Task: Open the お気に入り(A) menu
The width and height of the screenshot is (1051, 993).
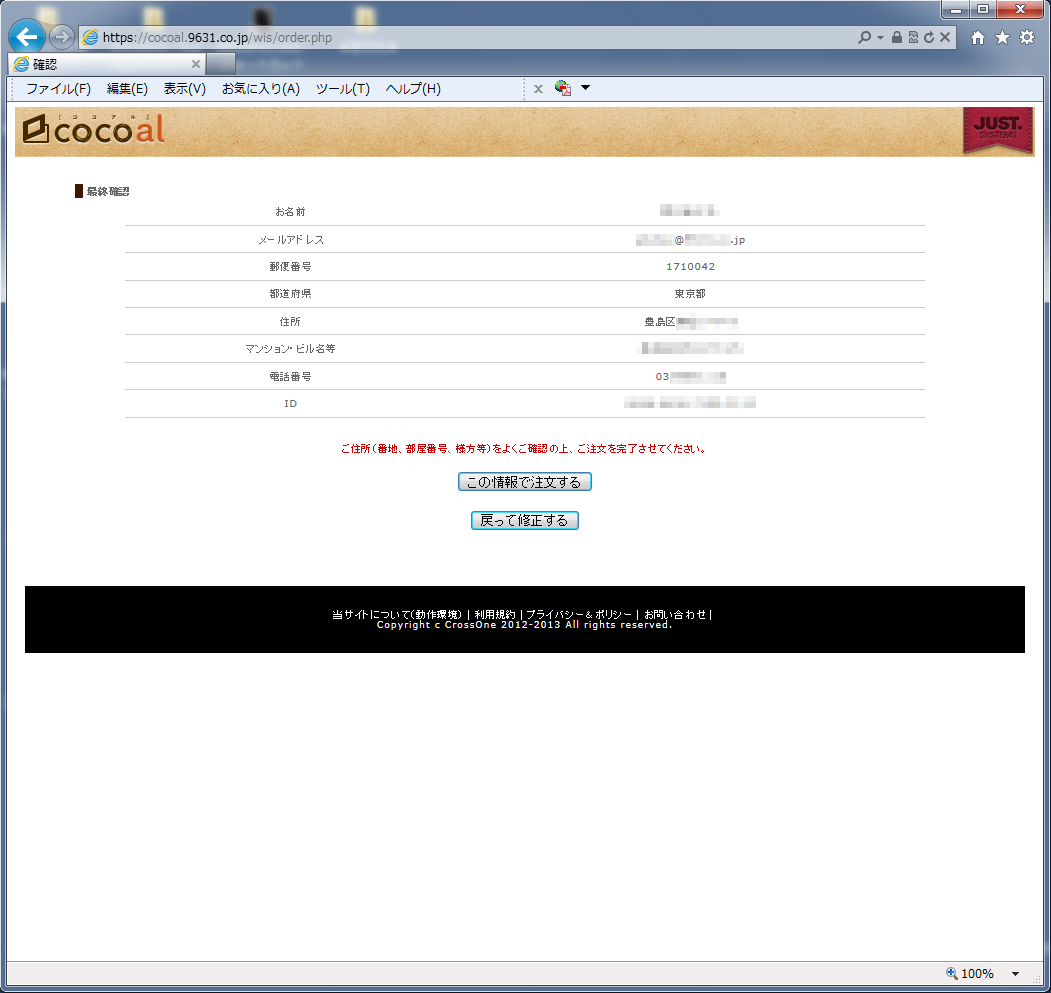Action: click(260, 89)
